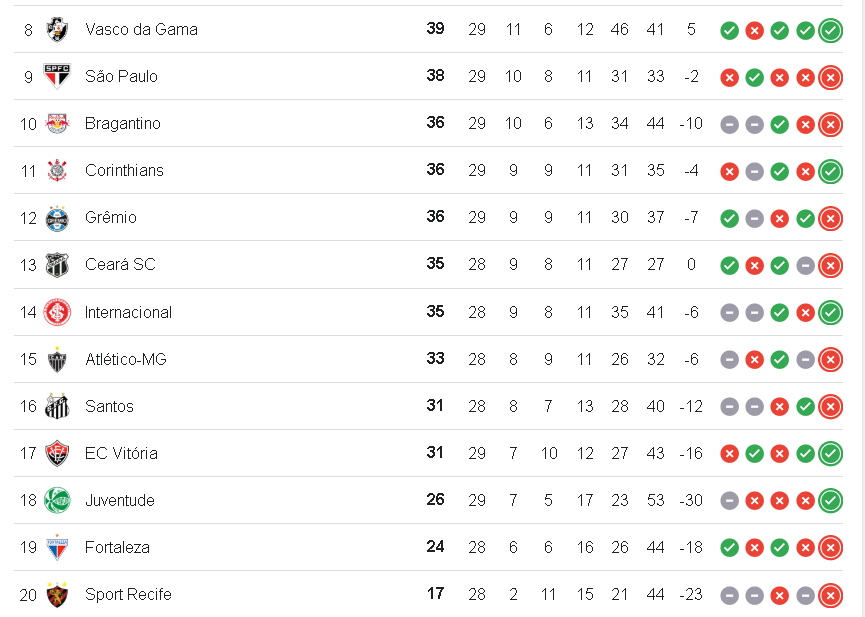Click the Bragantino club logo
The image size is (865, 617).
[57, 124]
